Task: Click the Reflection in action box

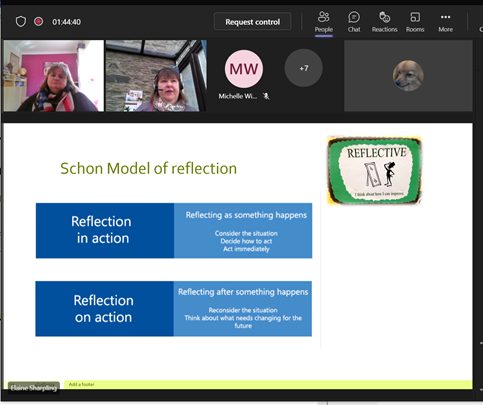Action: 105,230
